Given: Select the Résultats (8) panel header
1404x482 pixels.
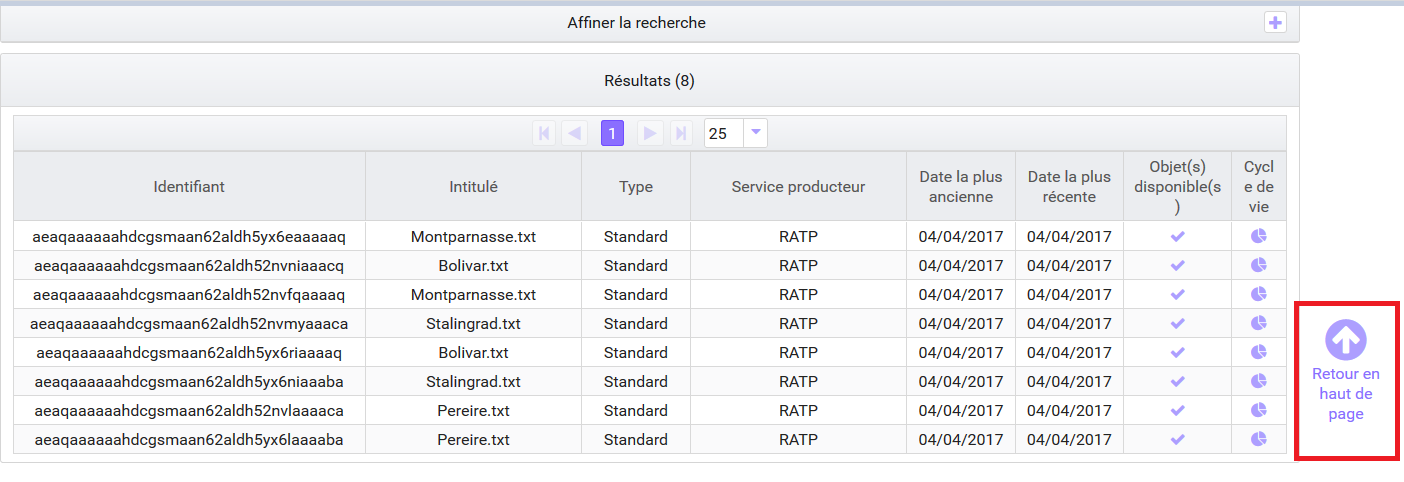Looking at the screenshot, I should coord(649,80).
